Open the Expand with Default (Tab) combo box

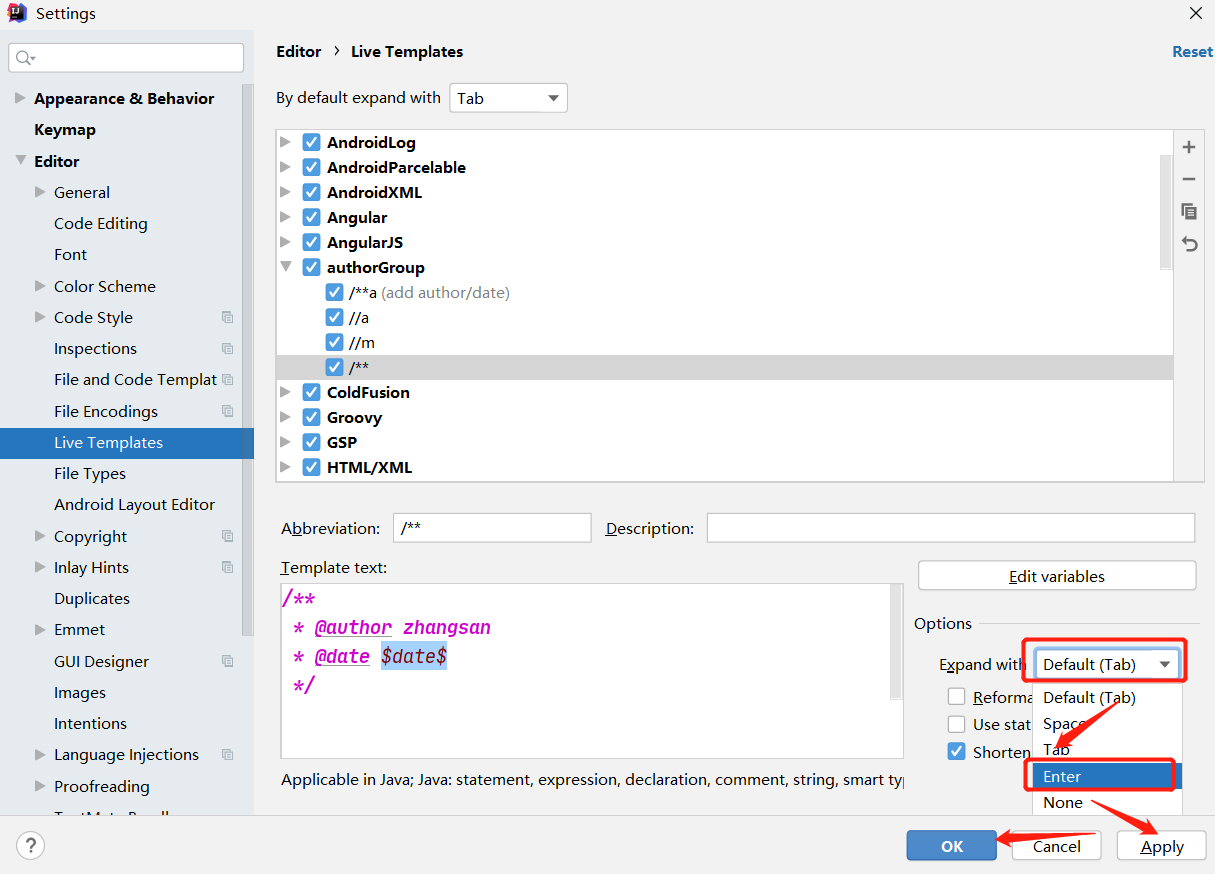[x=1106, y=664]
